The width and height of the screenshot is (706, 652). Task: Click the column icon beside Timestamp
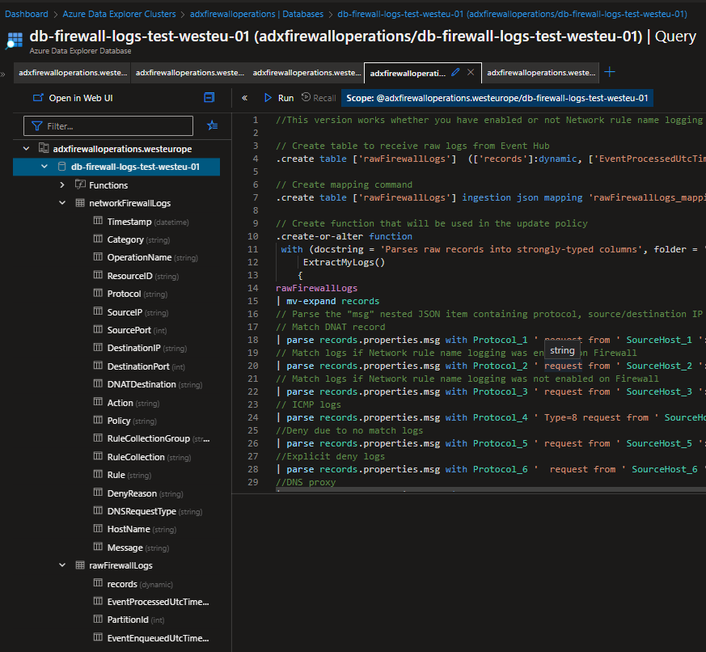(98, 221)
